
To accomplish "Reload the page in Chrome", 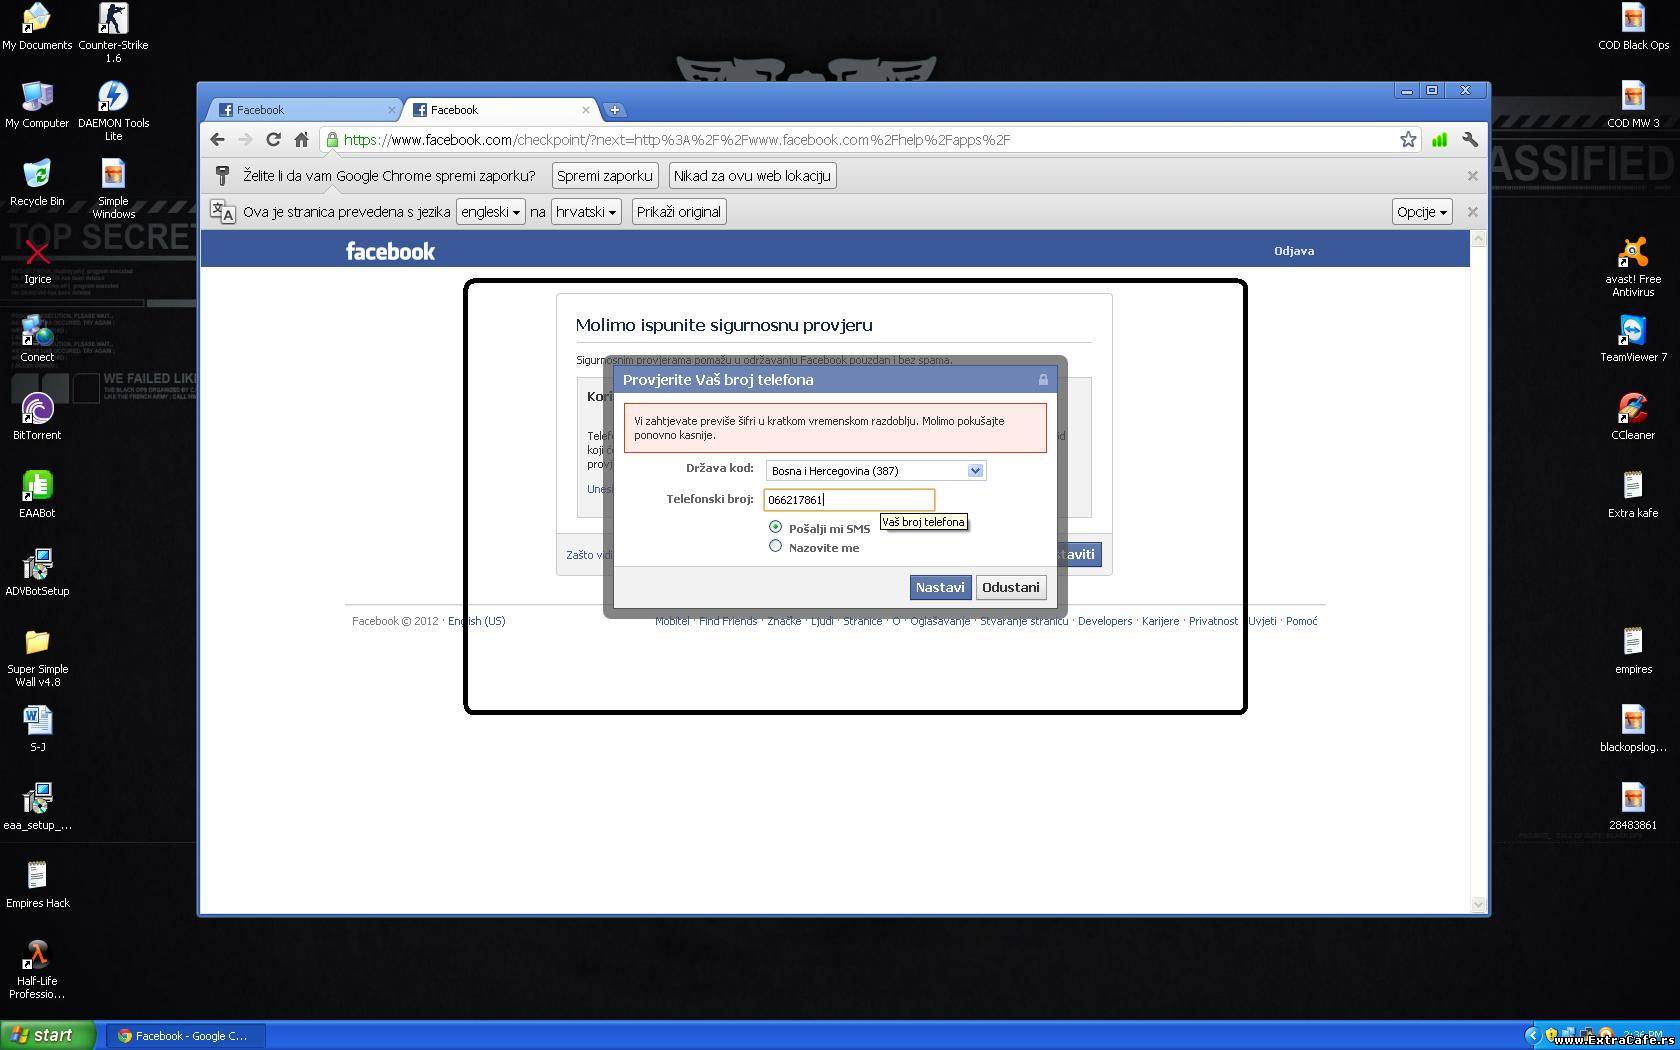I will pyautogui.click(x=273, y=140).
